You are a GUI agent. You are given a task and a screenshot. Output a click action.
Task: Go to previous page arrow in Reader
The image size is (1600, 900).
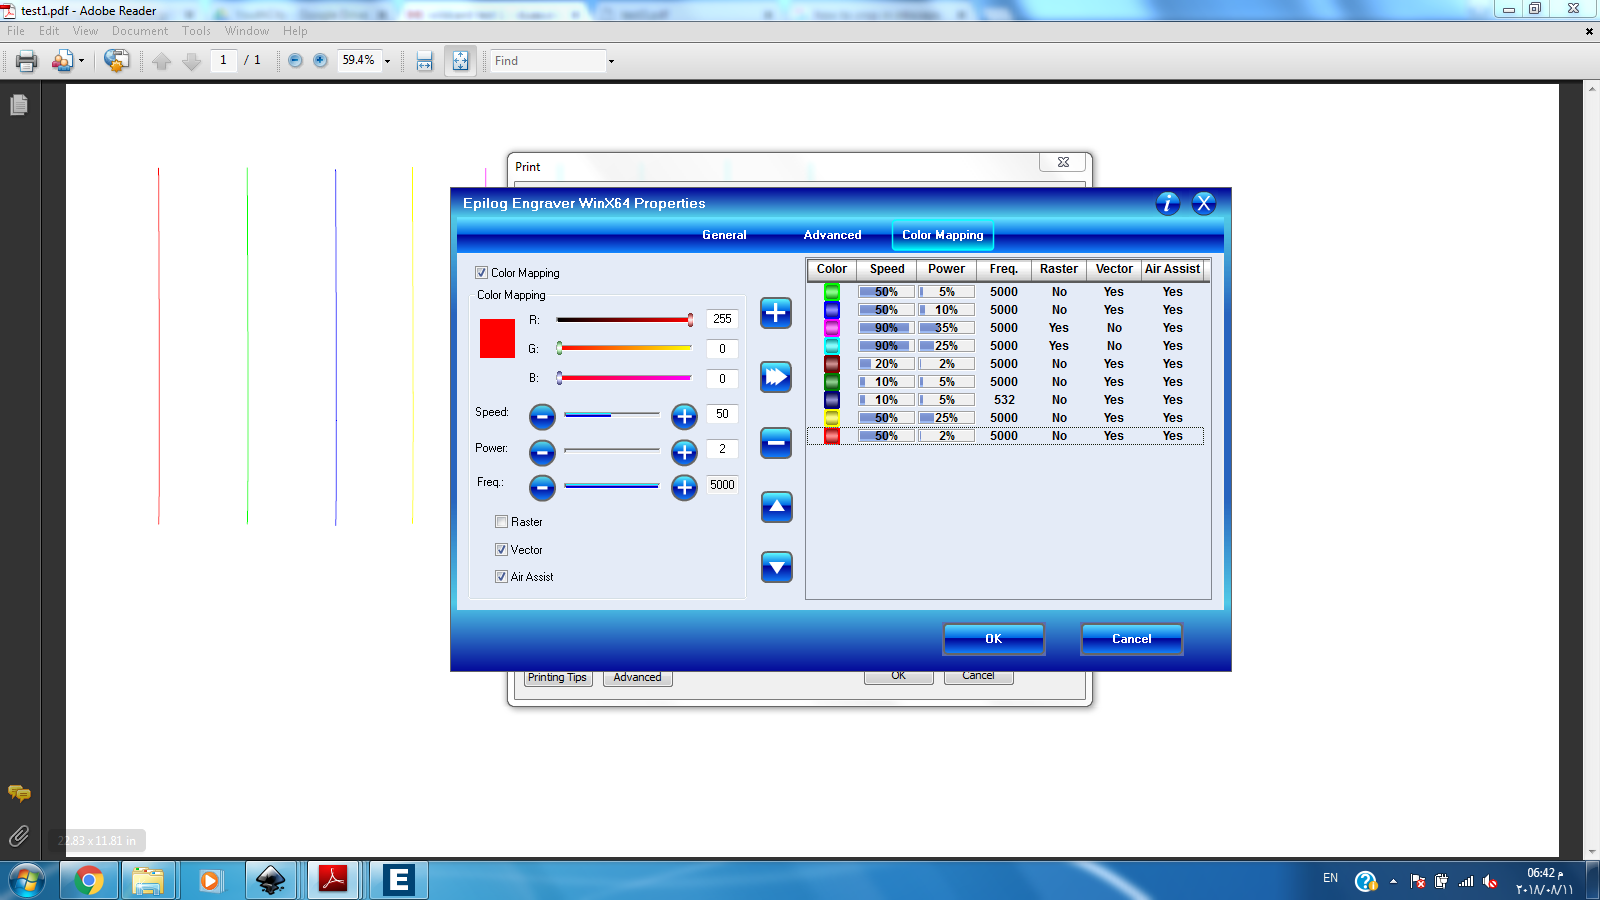point(162,61)
